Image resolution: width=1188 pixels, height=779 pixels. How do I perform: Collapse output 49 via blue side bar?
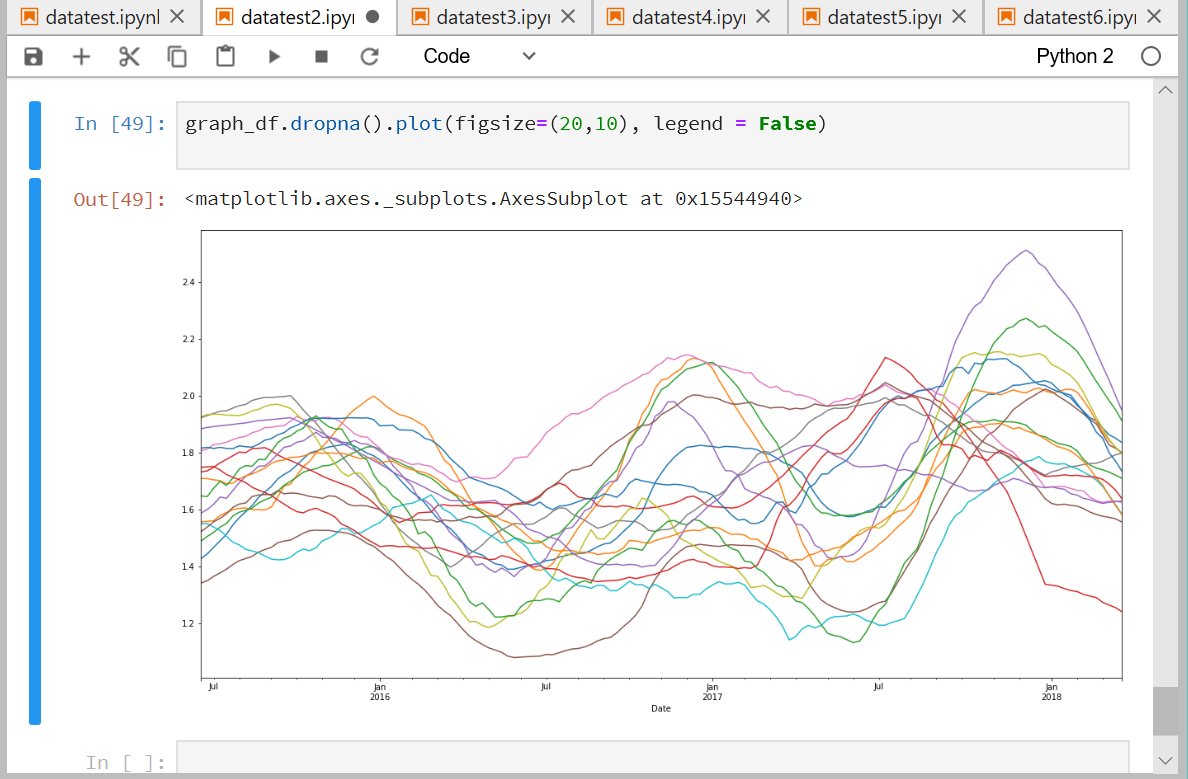(35, 452)
